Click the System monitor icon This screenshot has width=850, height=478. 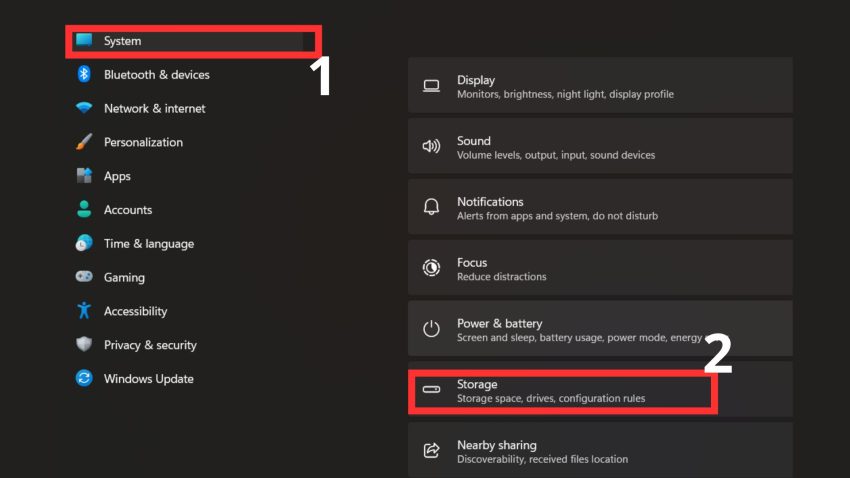pyautogui.click(x=84, y=40)
